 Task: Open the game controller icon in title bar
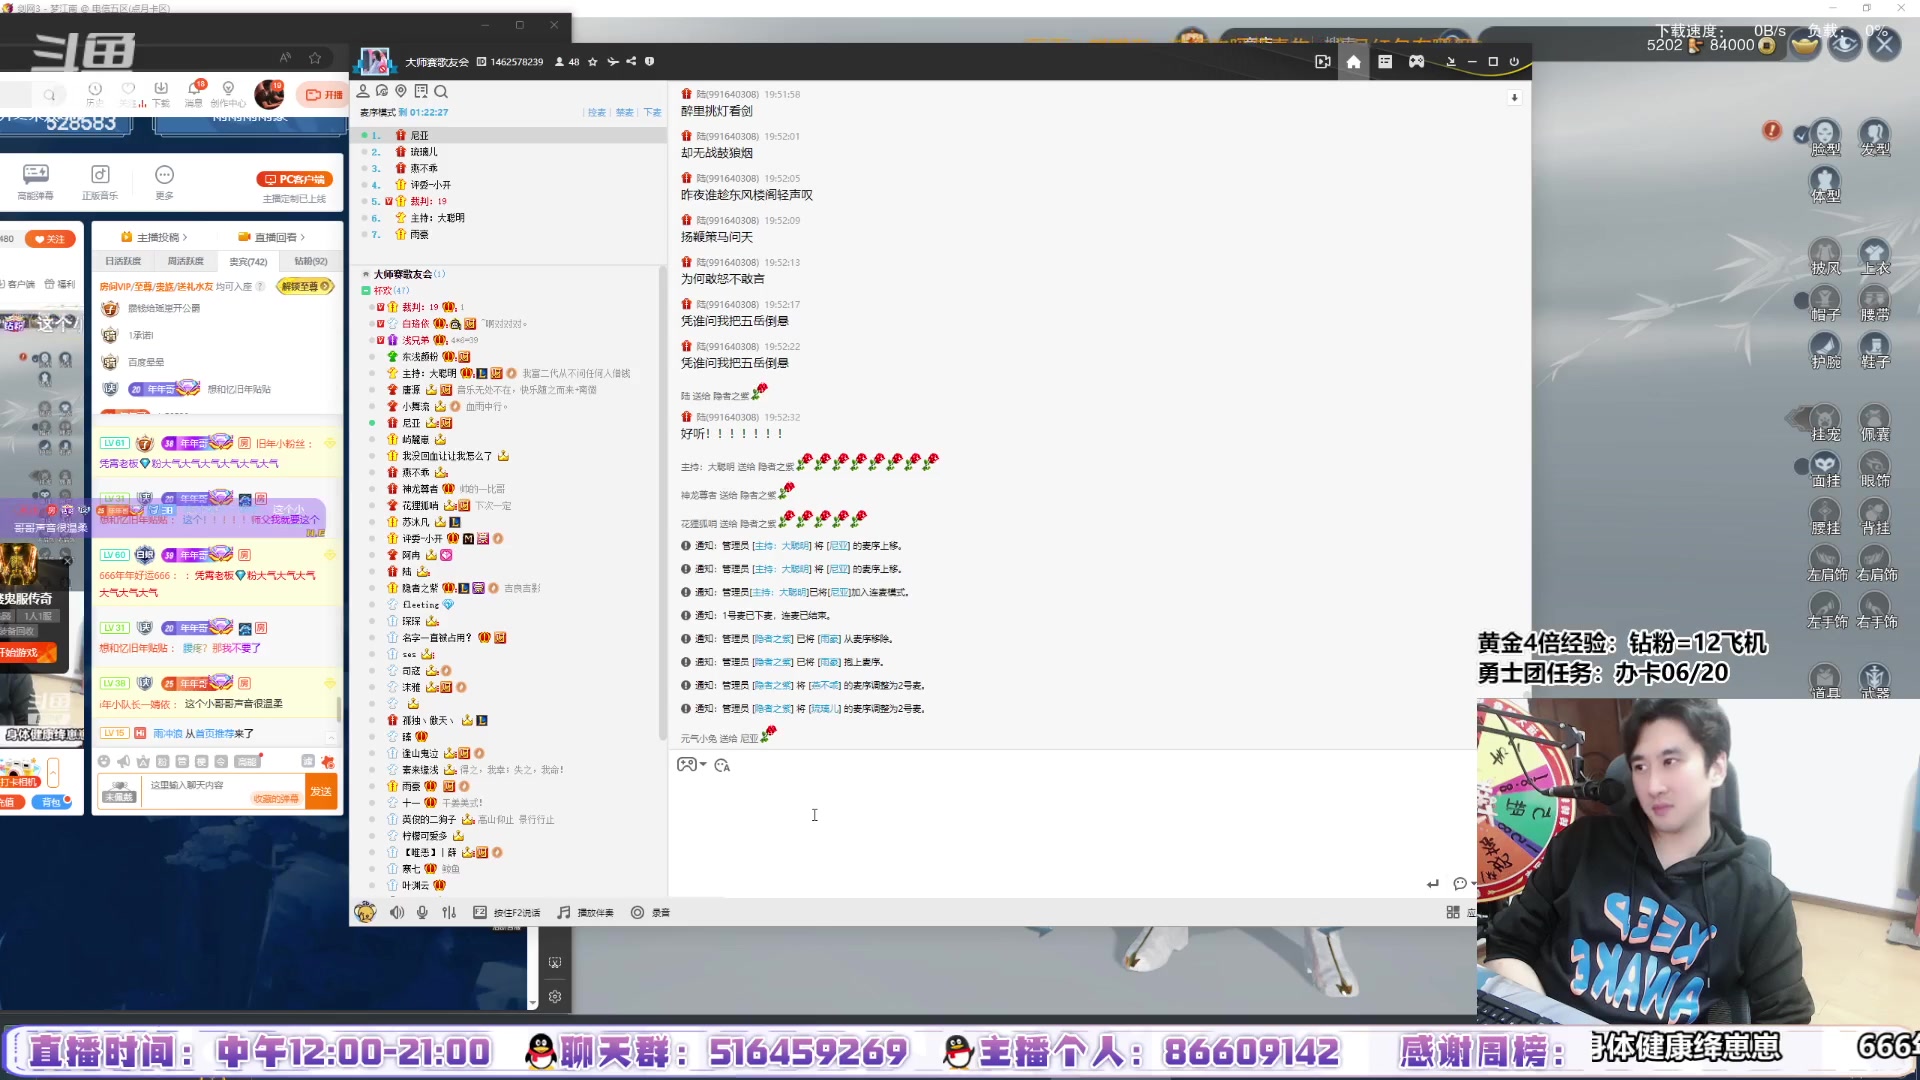click(1416, 62)
